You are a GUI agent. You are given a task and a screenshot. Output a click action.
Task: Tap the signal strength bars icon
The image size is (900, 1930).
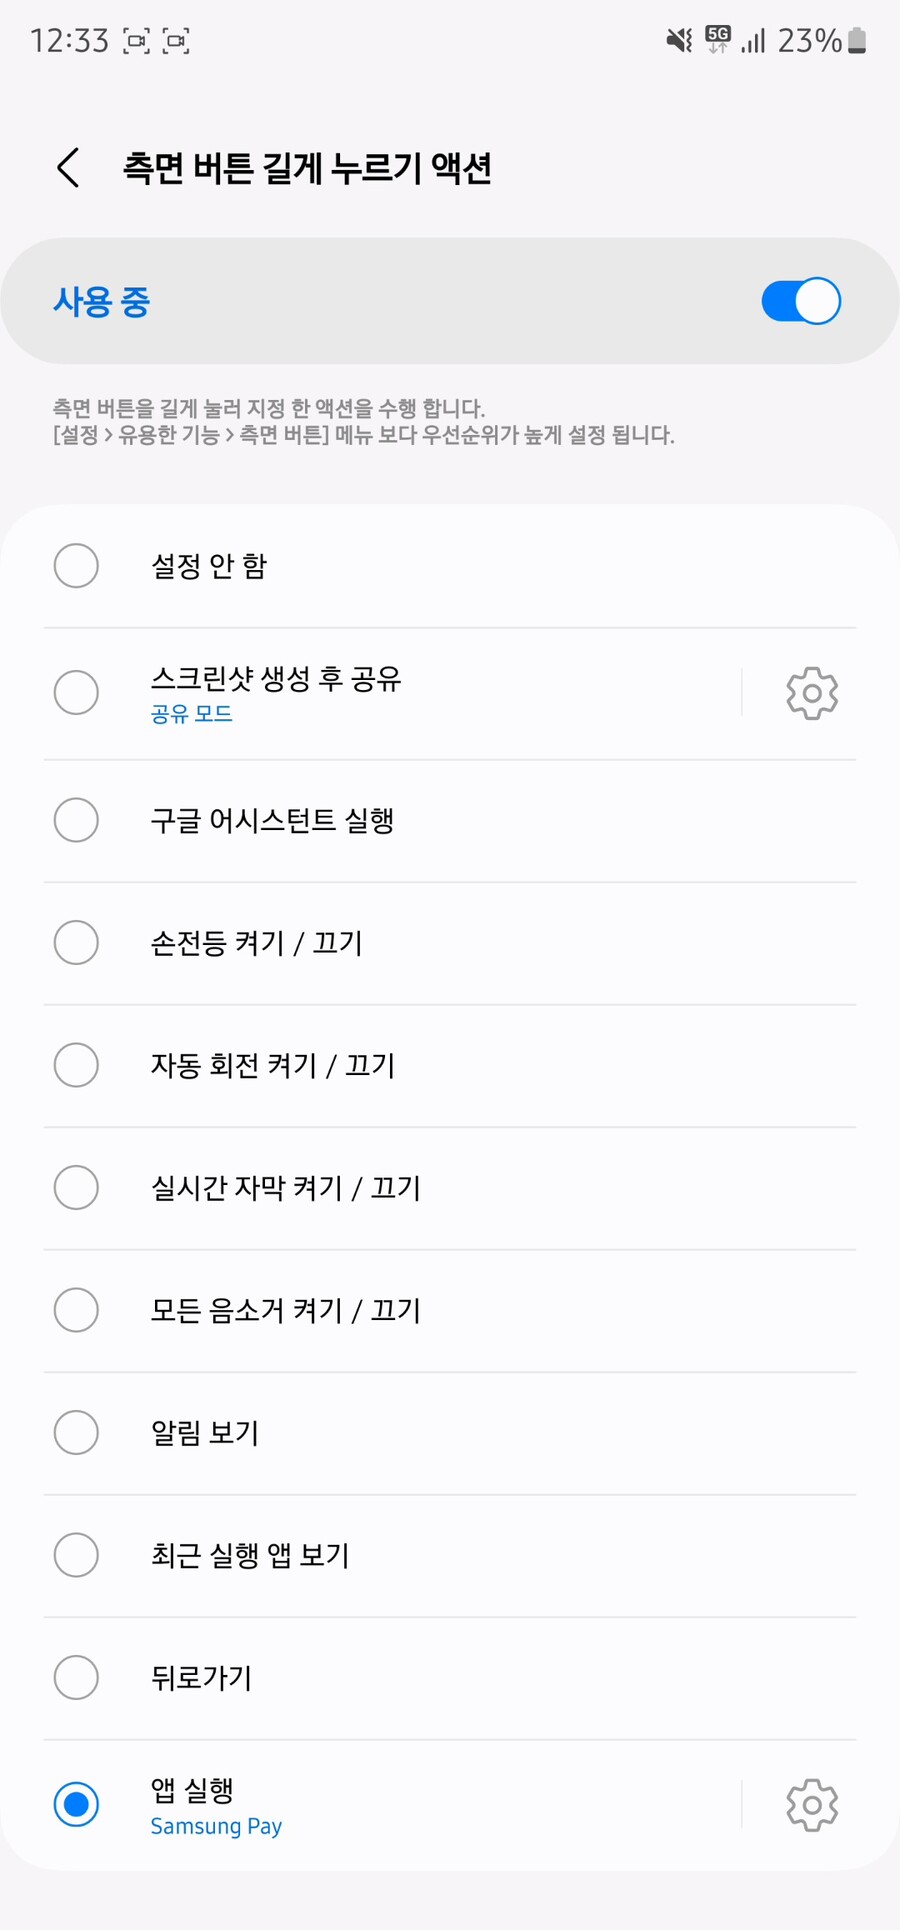pos(753,40)
